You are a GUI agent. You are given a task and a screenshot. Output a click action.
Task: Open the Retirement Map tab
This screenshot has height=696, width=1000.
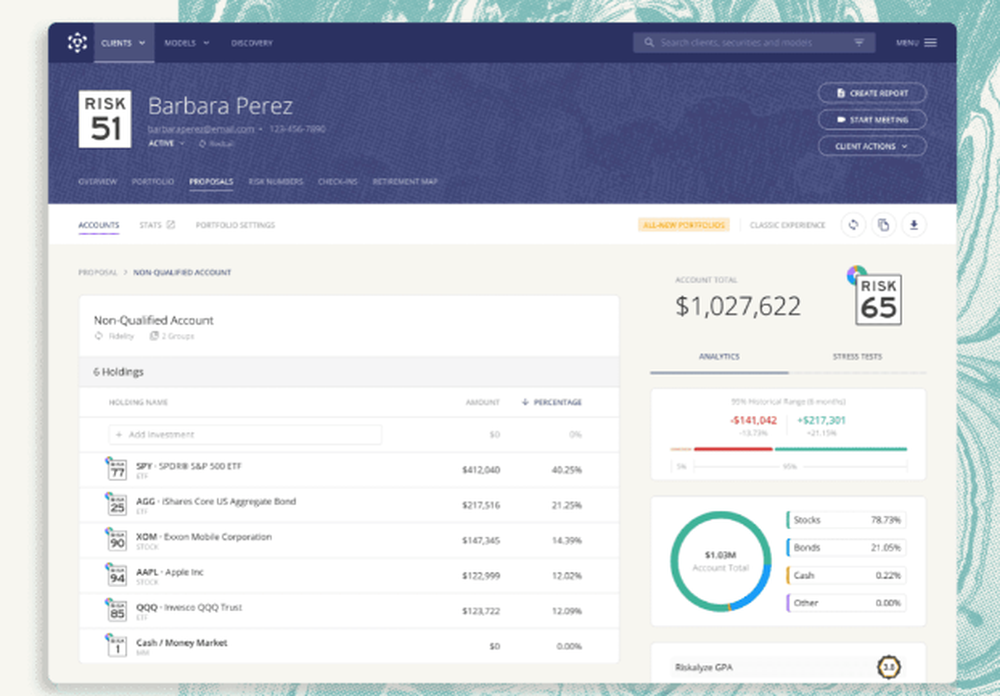click(405, 182)
